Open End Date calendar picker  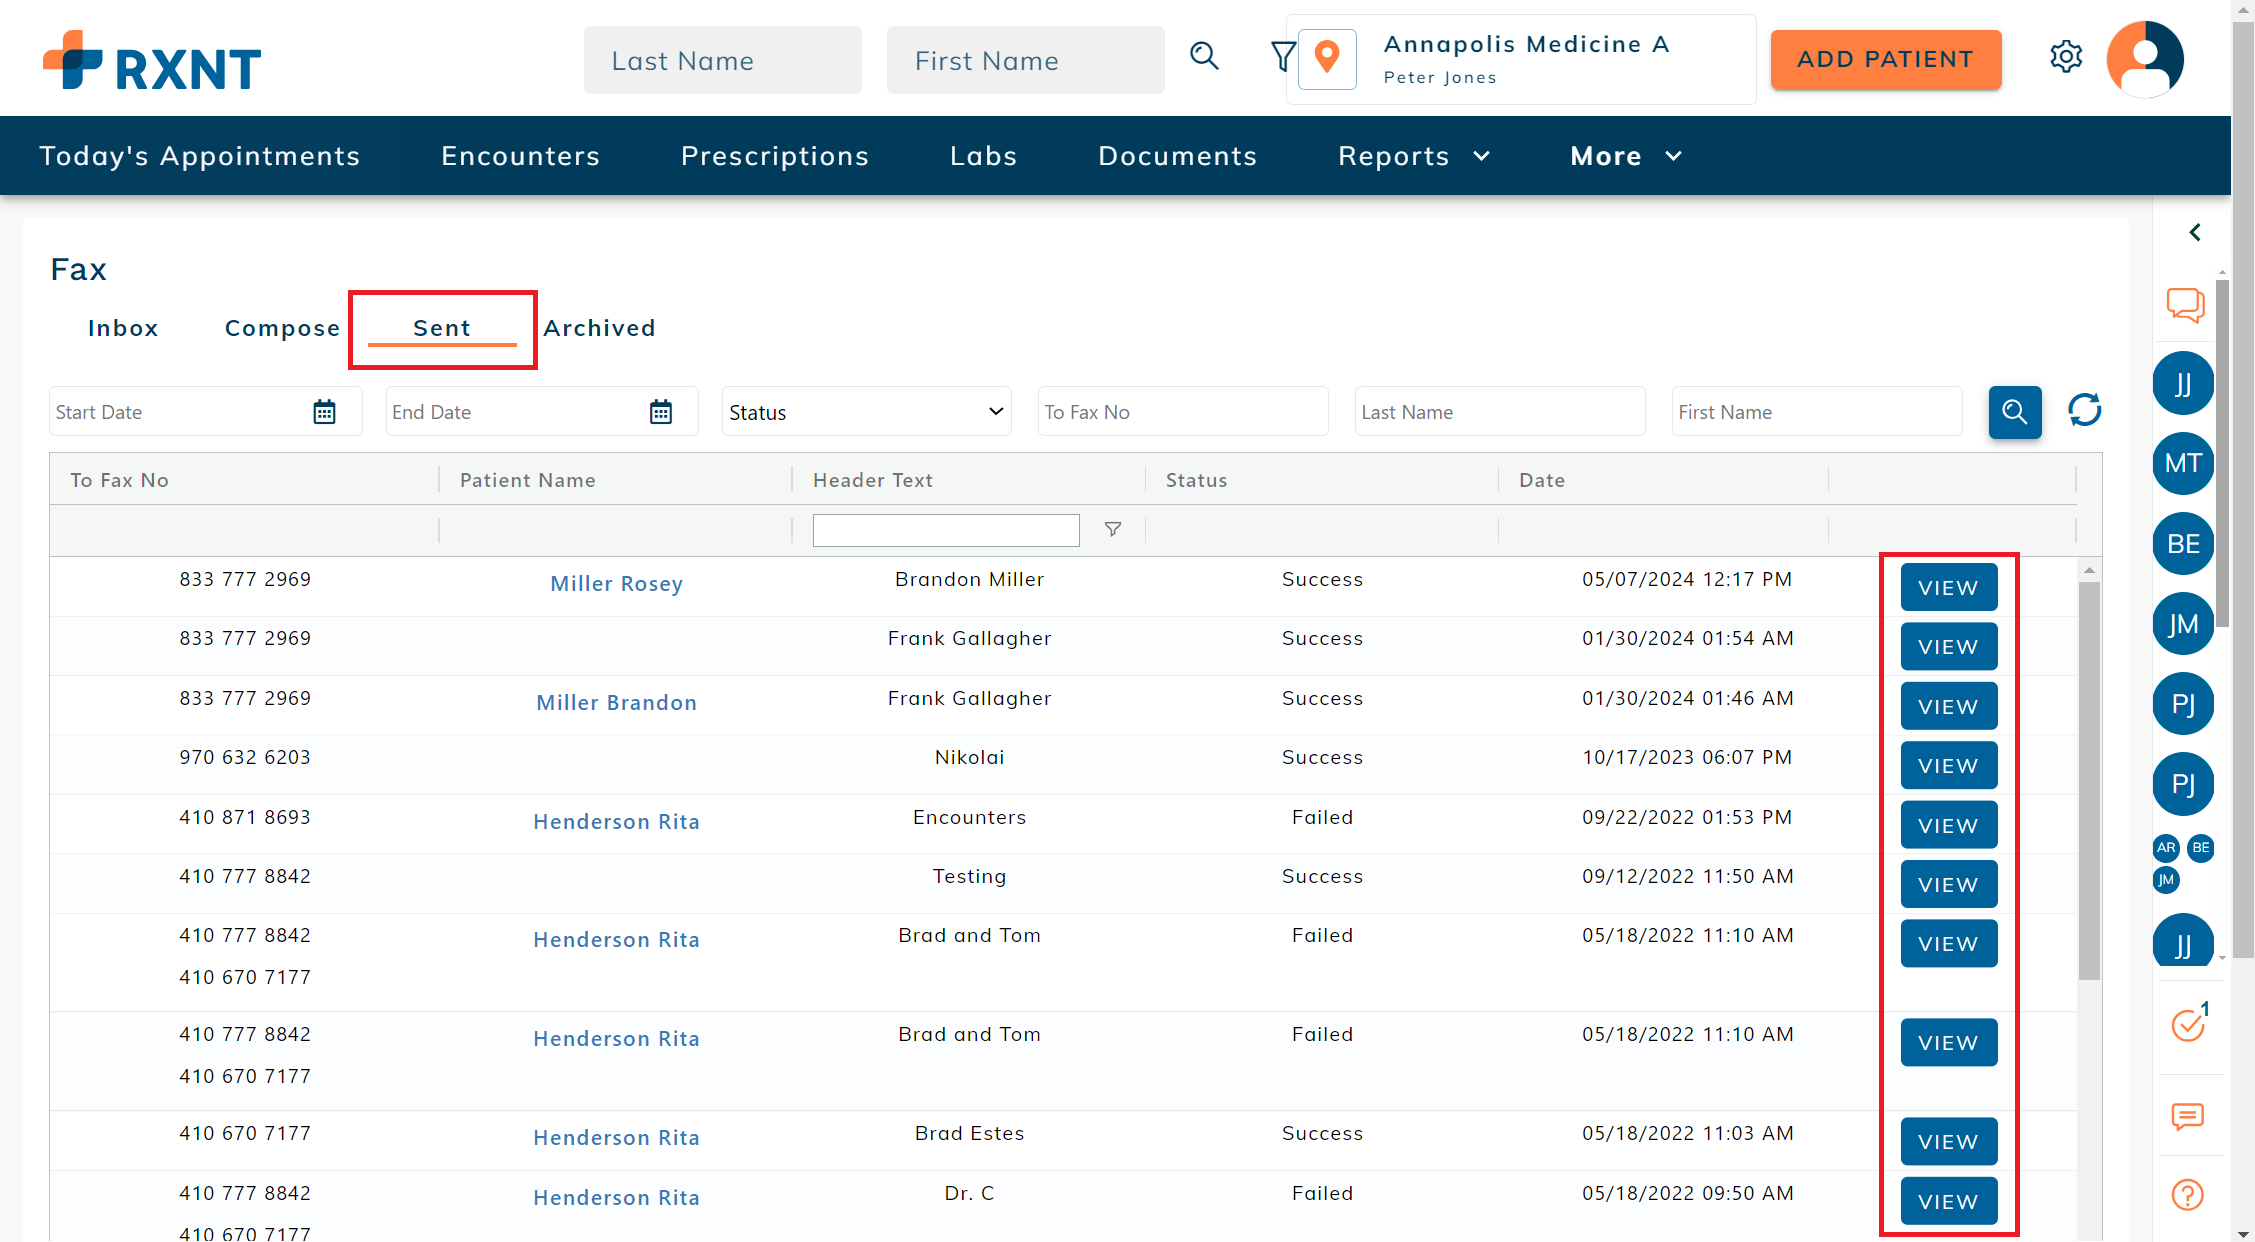click(661, 412)
